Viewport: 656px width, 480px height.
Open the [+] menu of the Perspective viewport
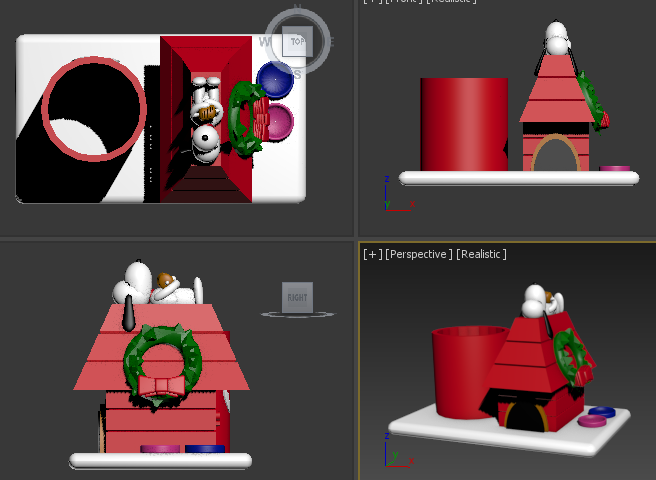(372, 254)
